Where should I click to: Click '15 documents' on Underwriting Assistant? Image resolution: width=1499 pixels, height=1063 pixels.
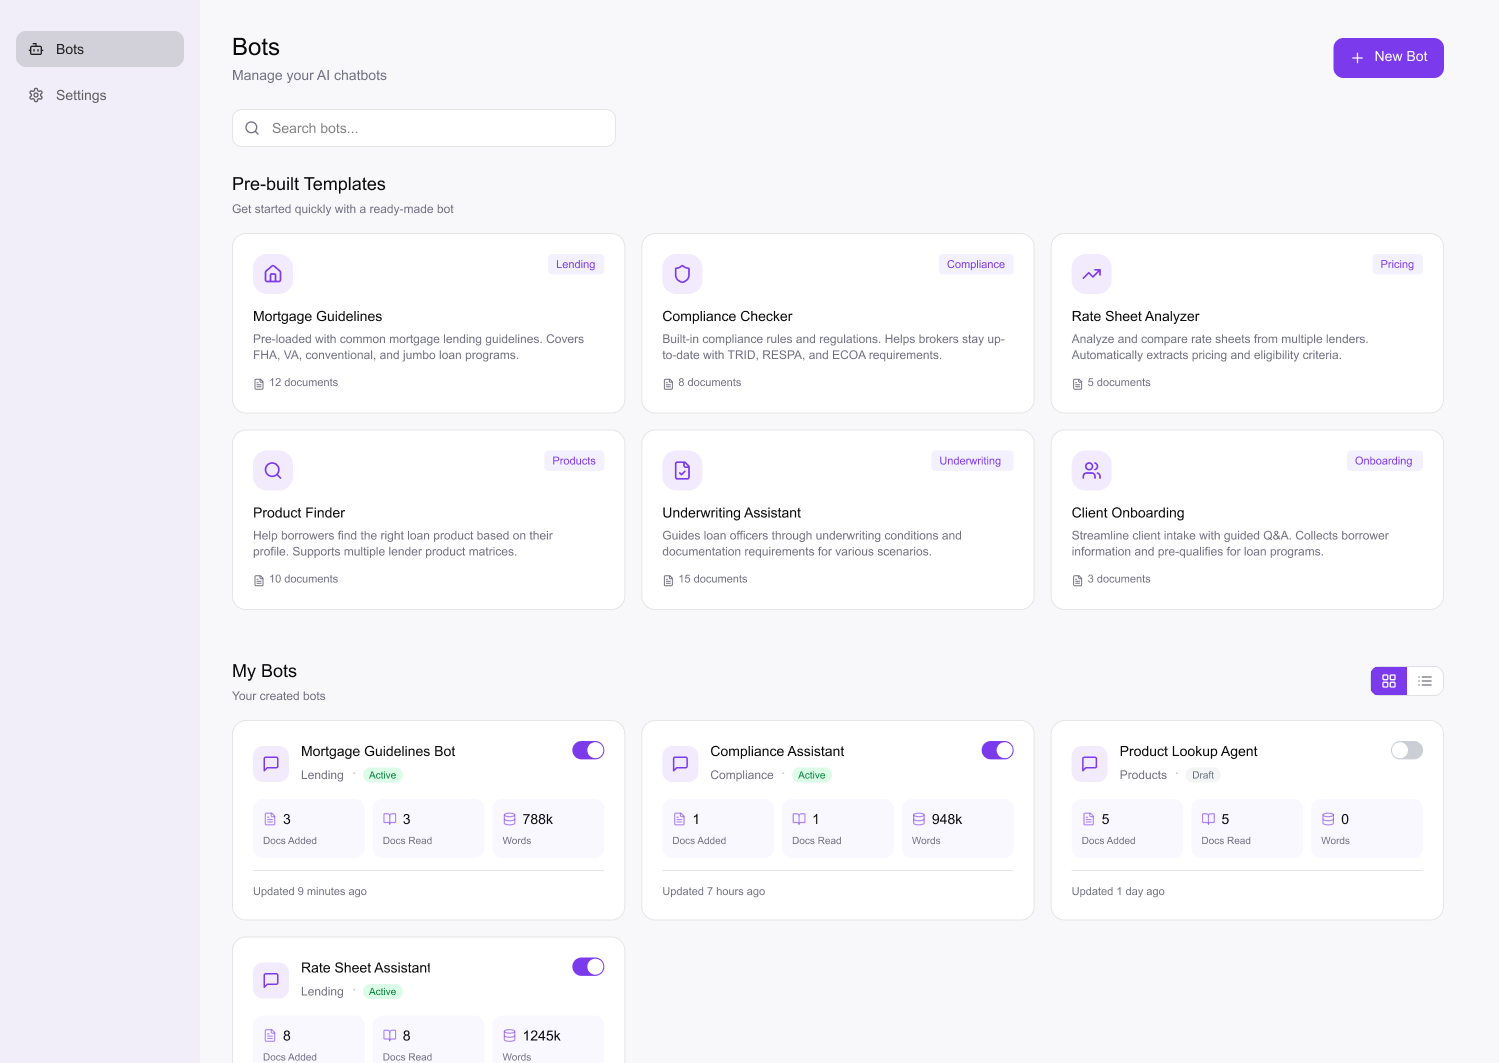[x=713, y=579]
